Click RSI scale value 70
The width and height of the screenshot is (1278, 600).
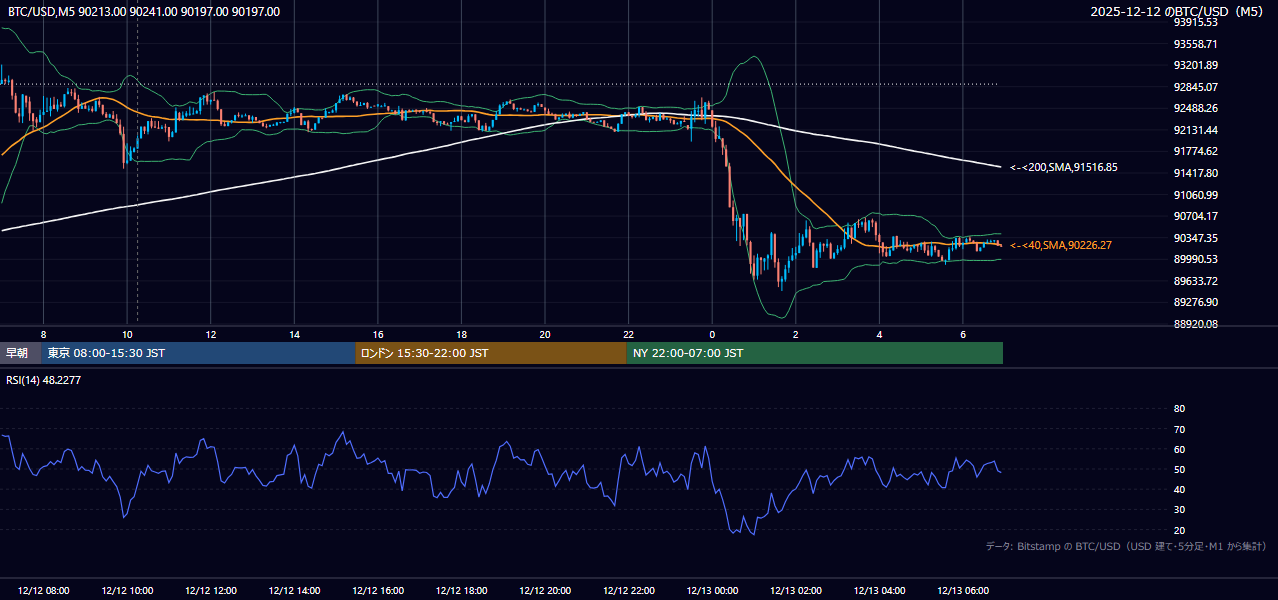pyautogui.click(x=1179, y=429)
